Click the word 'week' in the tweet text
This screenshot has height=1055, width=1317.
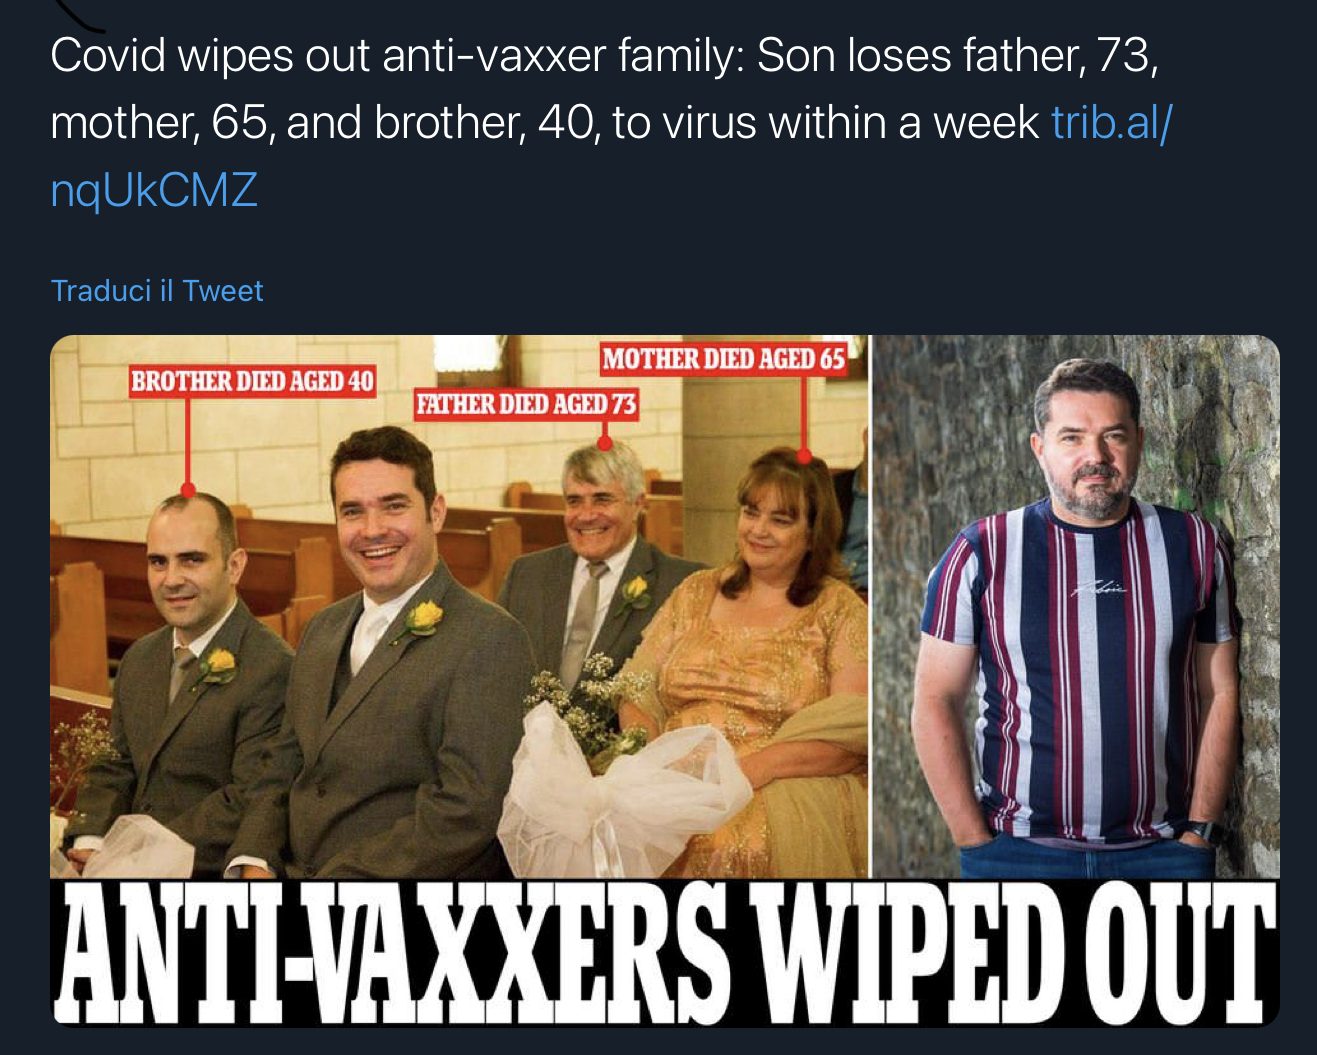(x=987, y=123)
